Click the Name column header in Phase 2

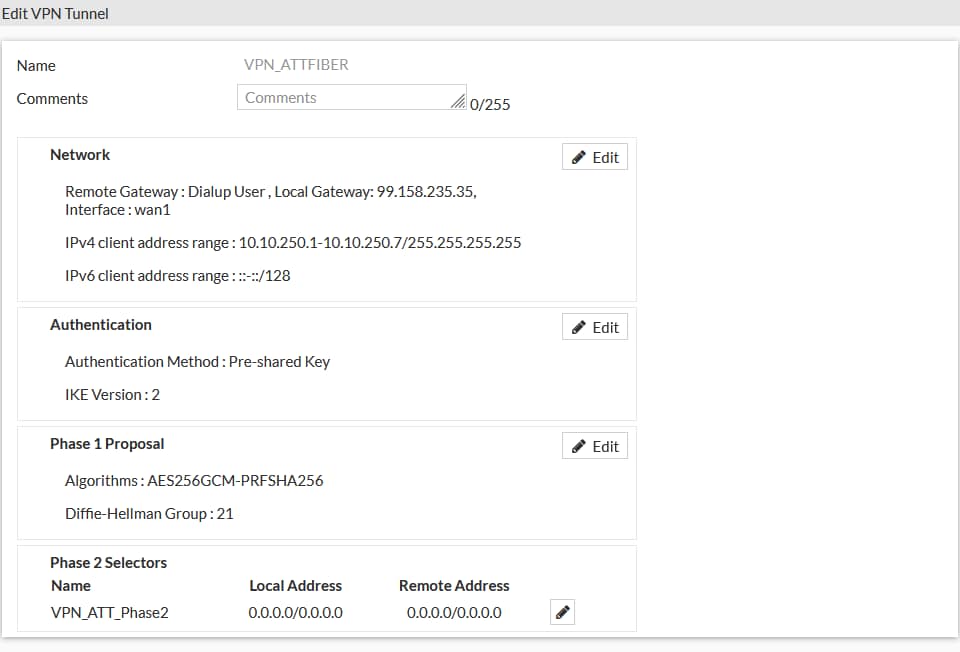71,586
